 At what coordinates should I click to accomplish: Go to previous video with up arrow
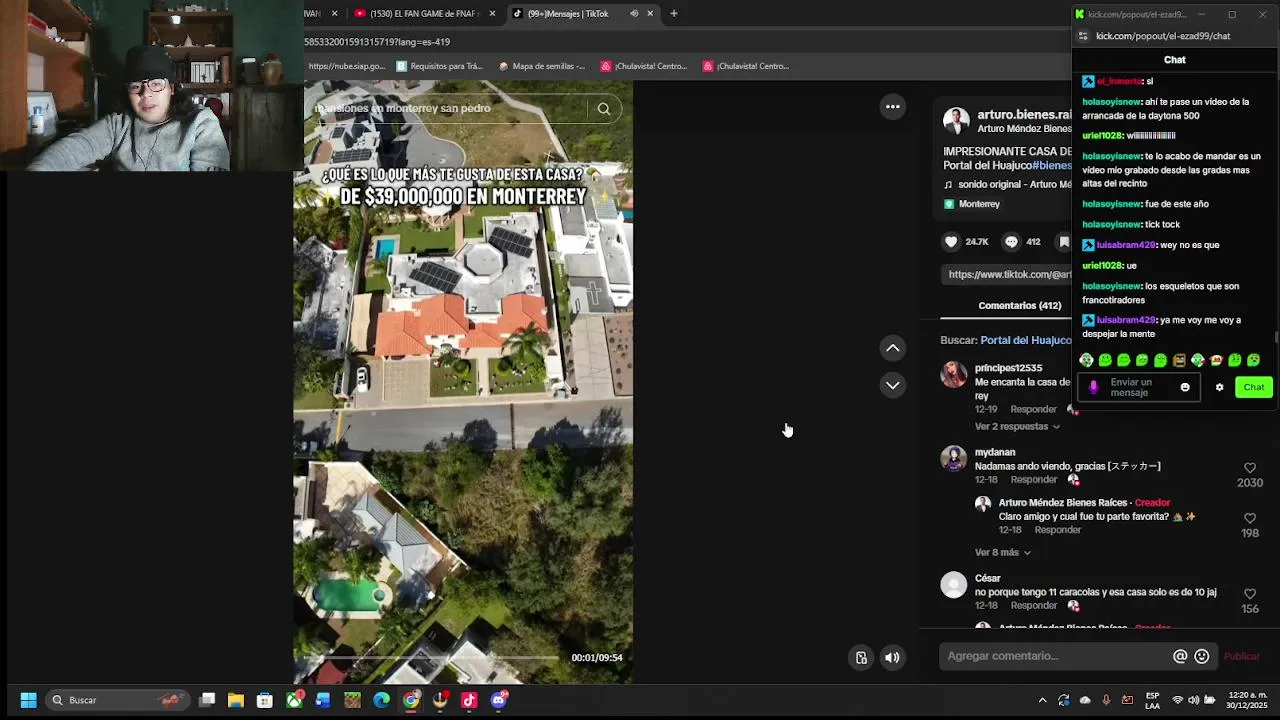coord(893,348)
